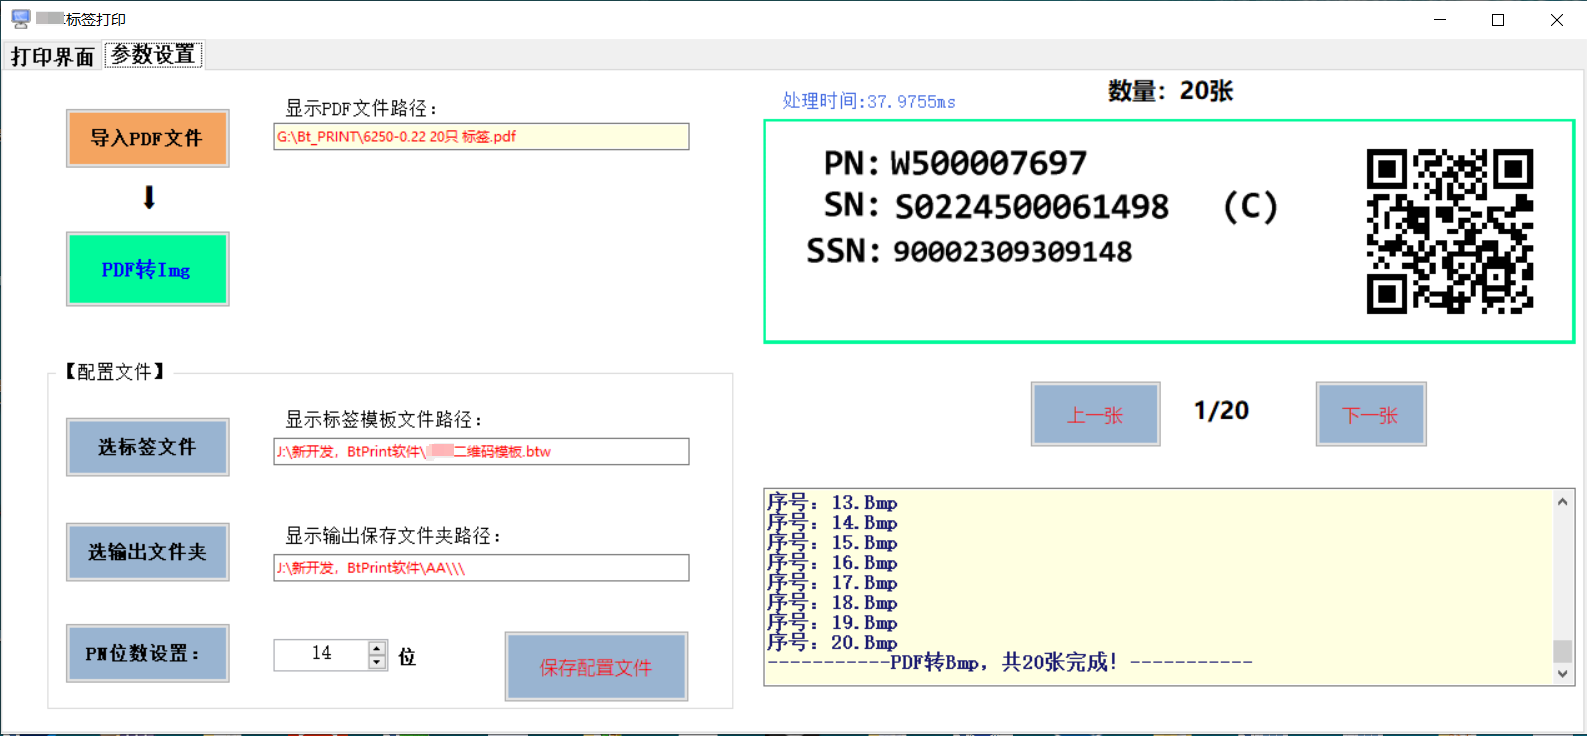Go to previous label with 上一张

click(x=1096, y=414)
